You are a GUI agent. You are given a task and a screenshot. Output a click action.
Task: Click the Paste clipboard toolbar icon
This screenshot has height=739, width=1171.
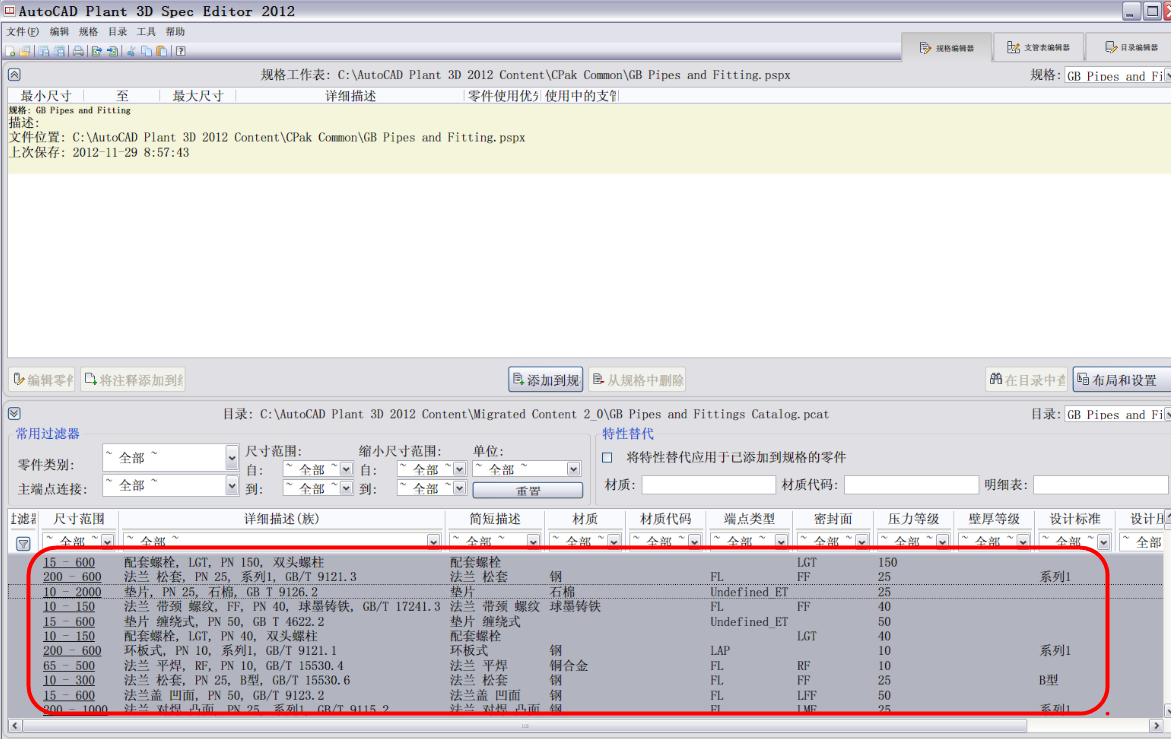tap(161, 51)
